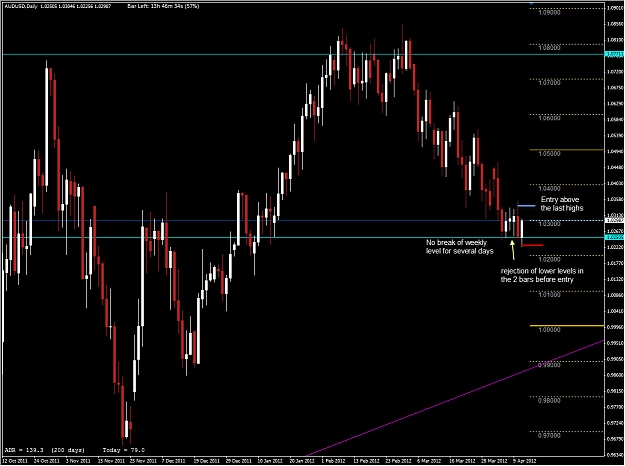Click the 9 Apr 2012 date label

[524, 460]
